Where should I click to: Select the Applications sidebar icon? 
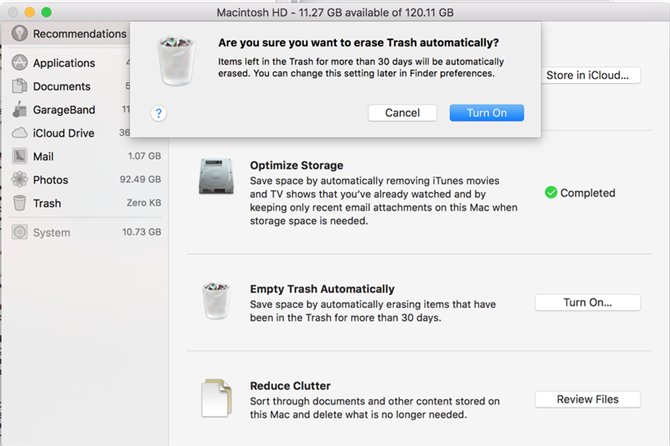coord(20,62)
